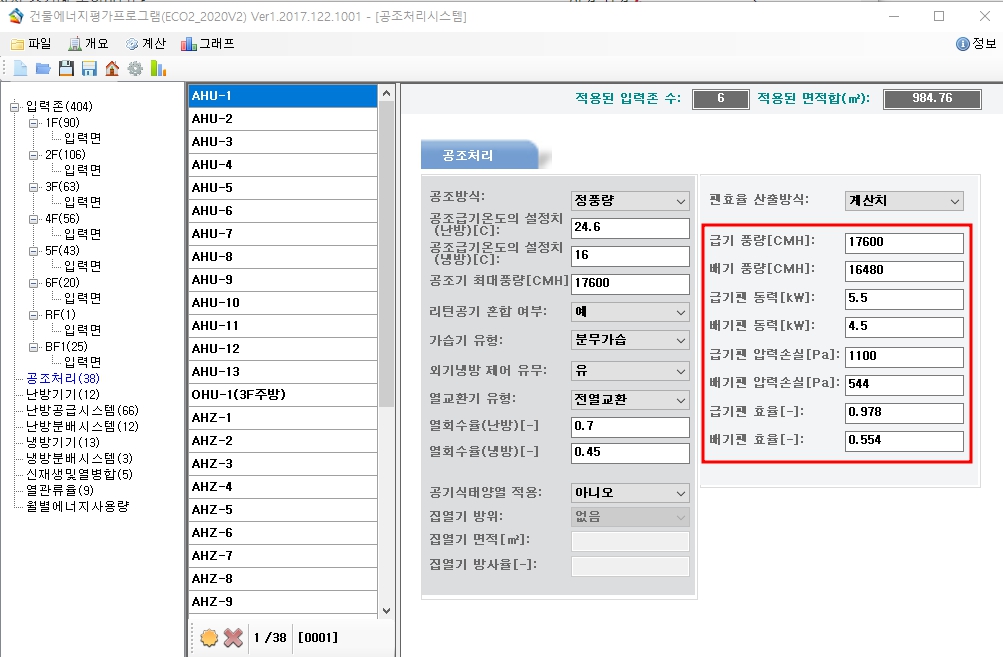Select AHU-5 in the unit list
1003x657 pixels.
[283, 188]
